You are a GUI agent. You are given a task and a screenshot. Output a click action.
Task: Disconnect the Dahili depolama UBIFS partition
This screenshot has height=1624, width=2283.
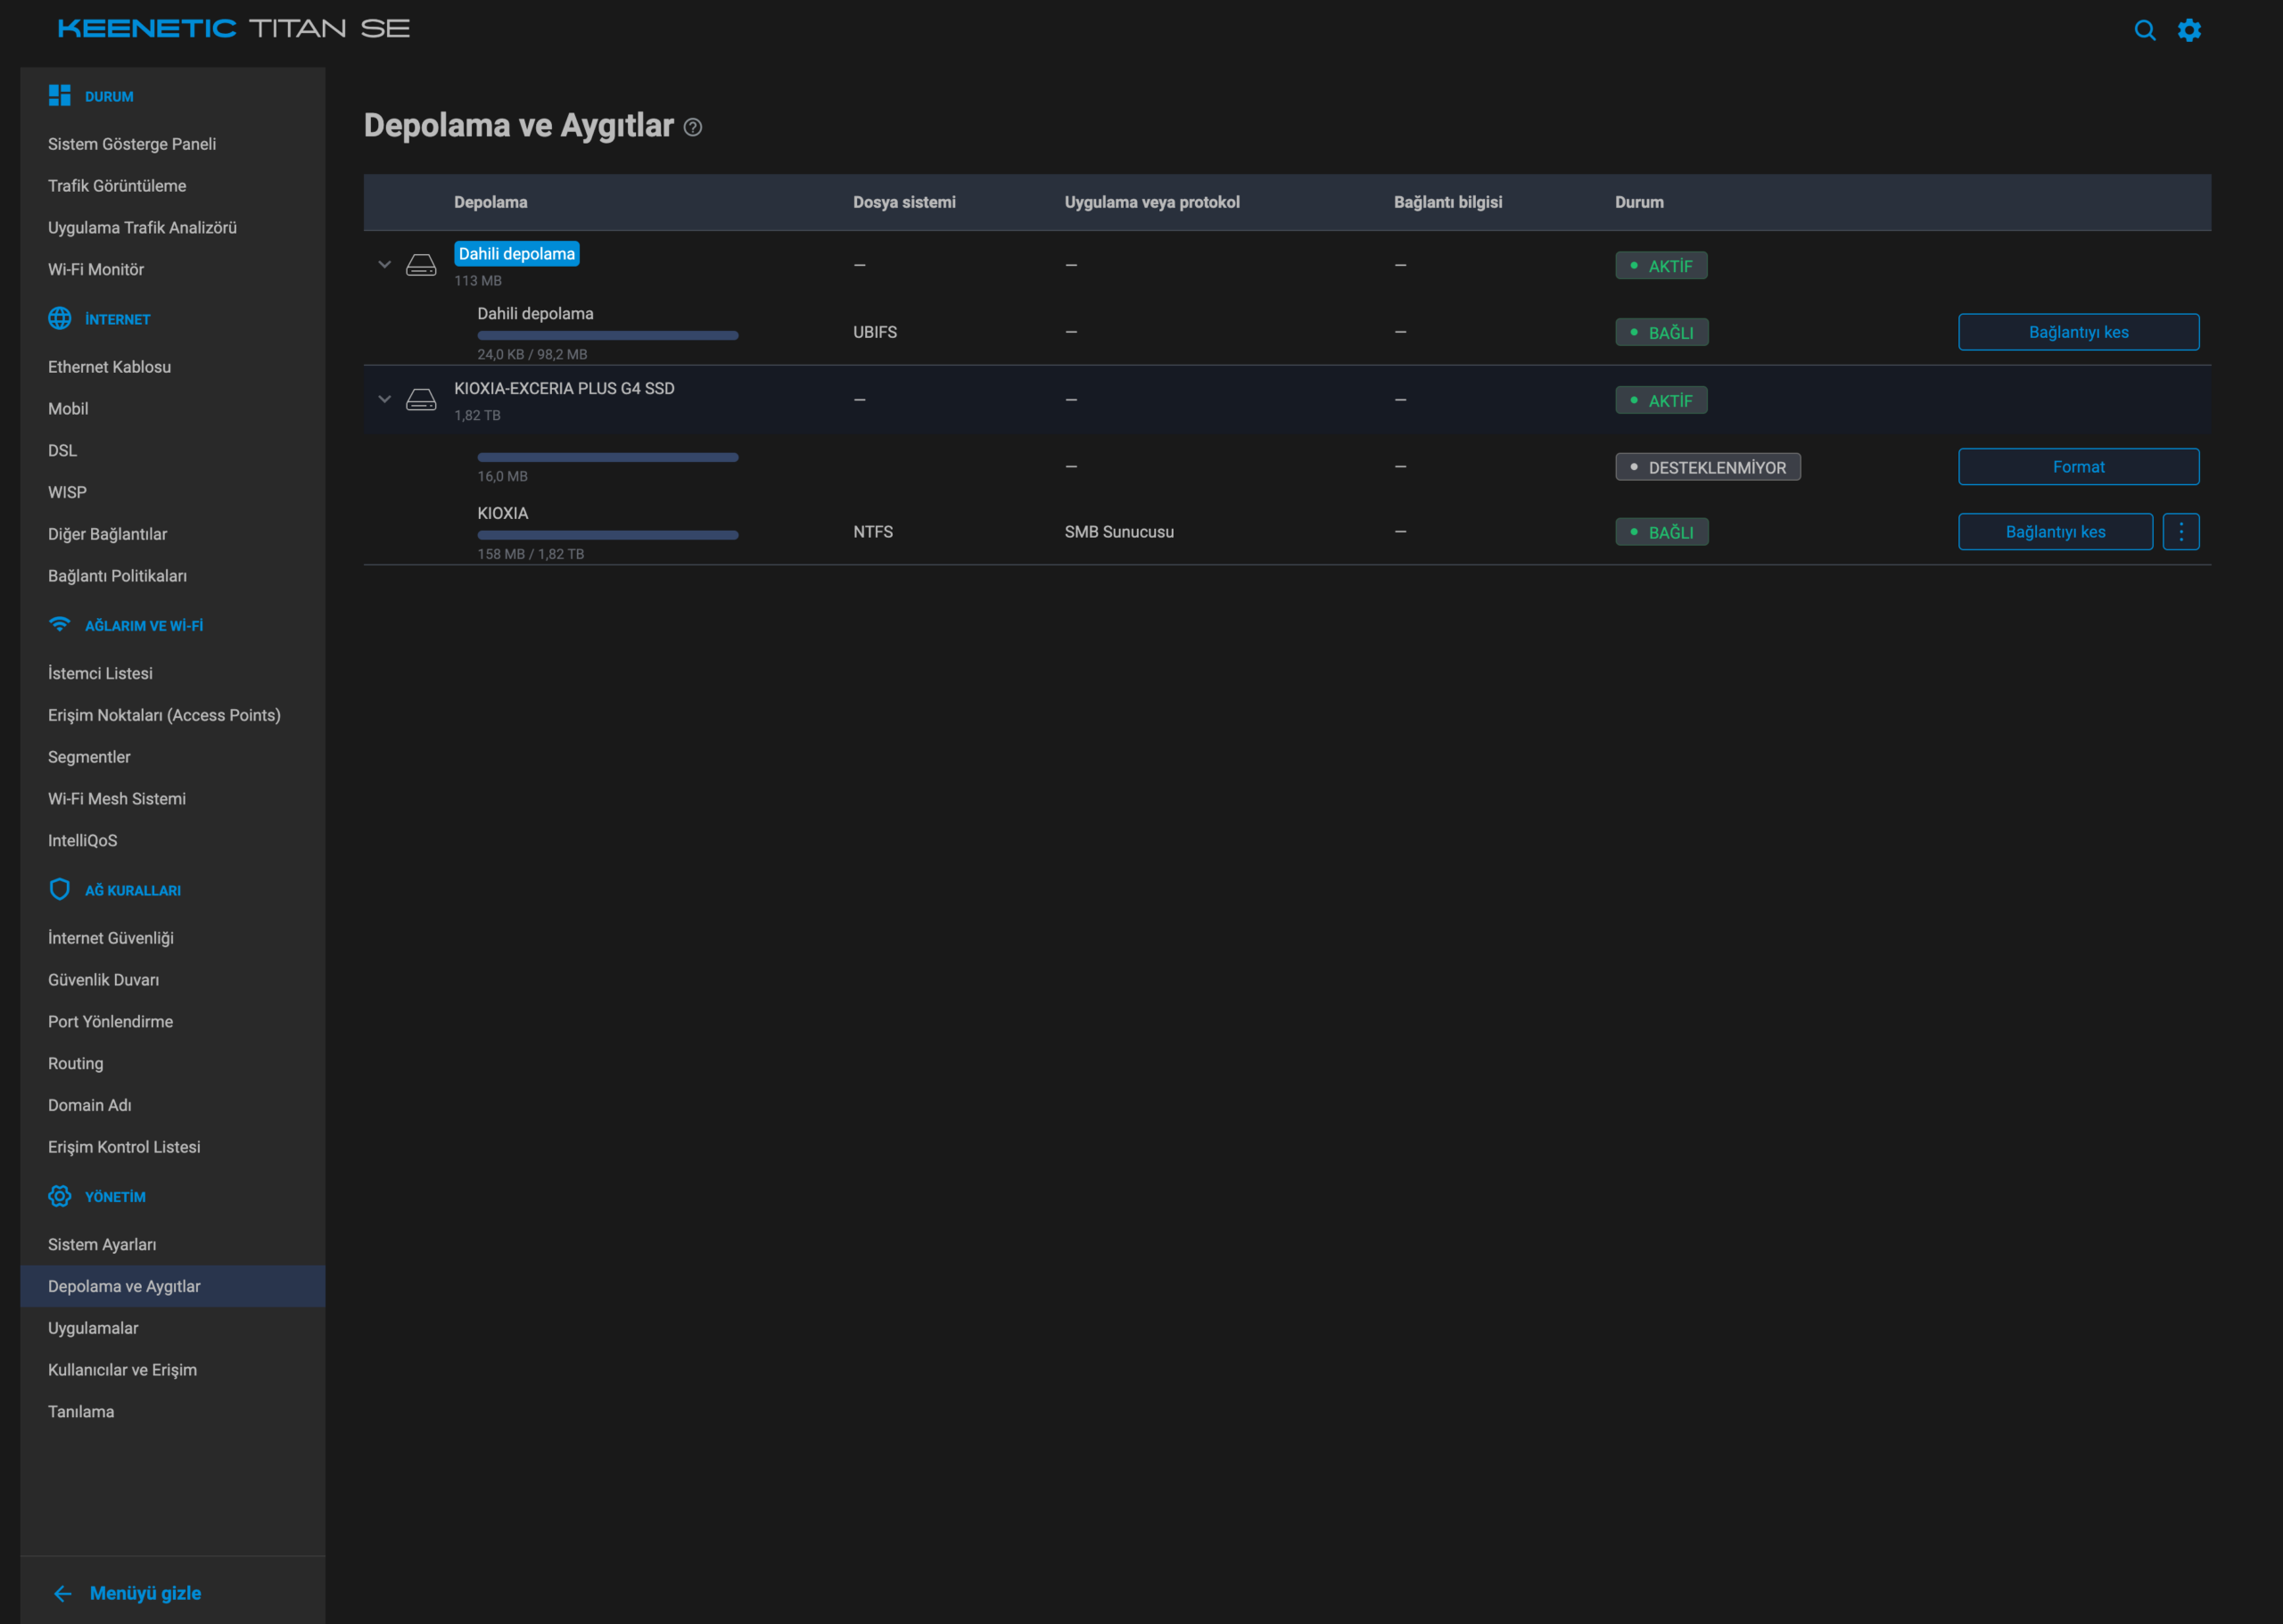(2078, 332)
